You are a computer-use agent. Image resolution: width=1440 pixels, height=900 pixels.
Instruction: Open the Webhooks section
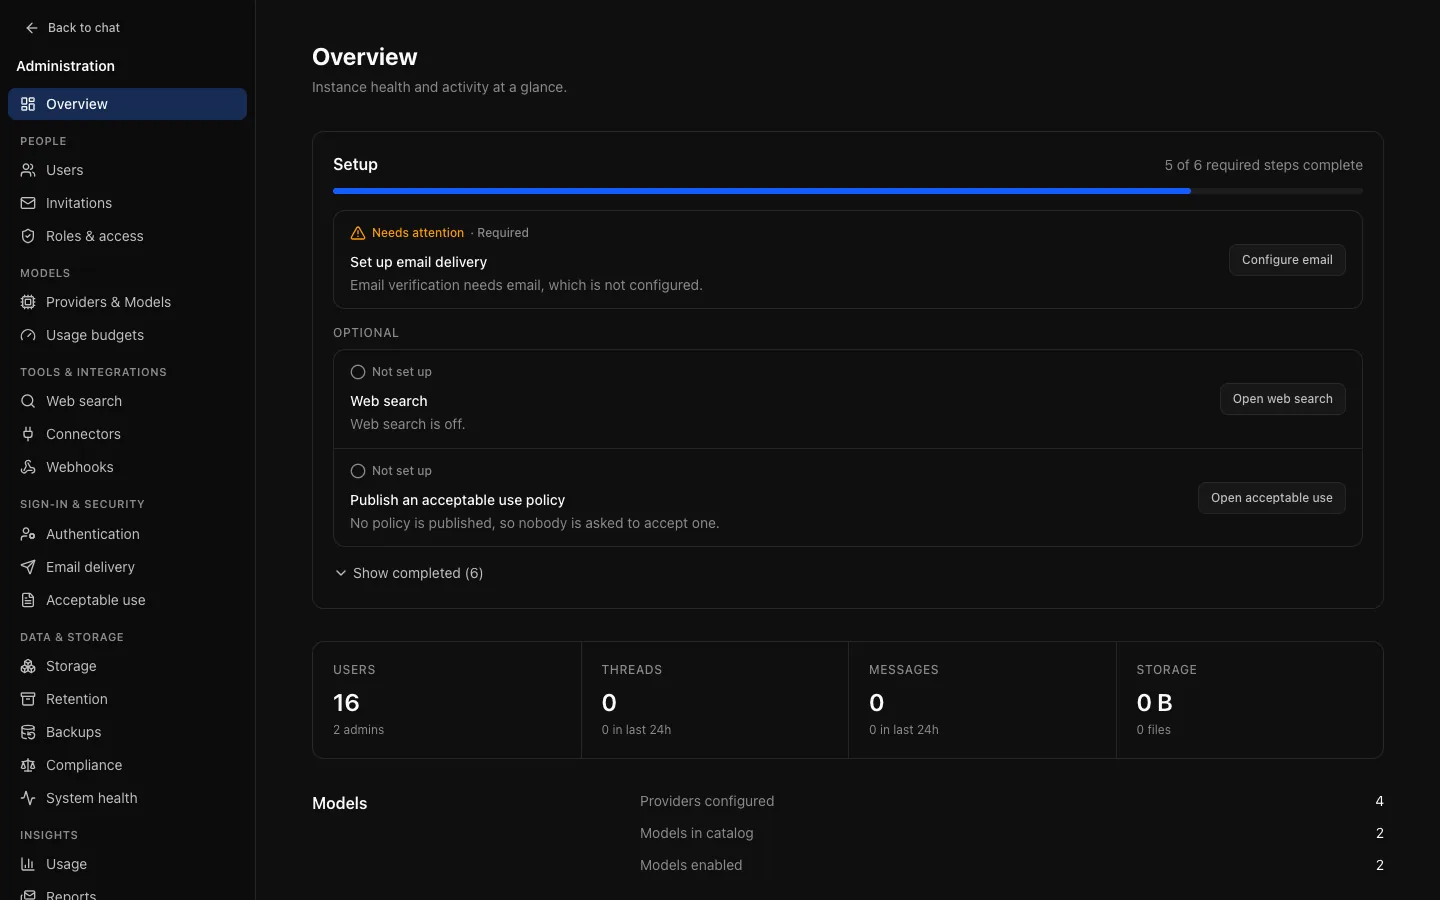point(127,467)
